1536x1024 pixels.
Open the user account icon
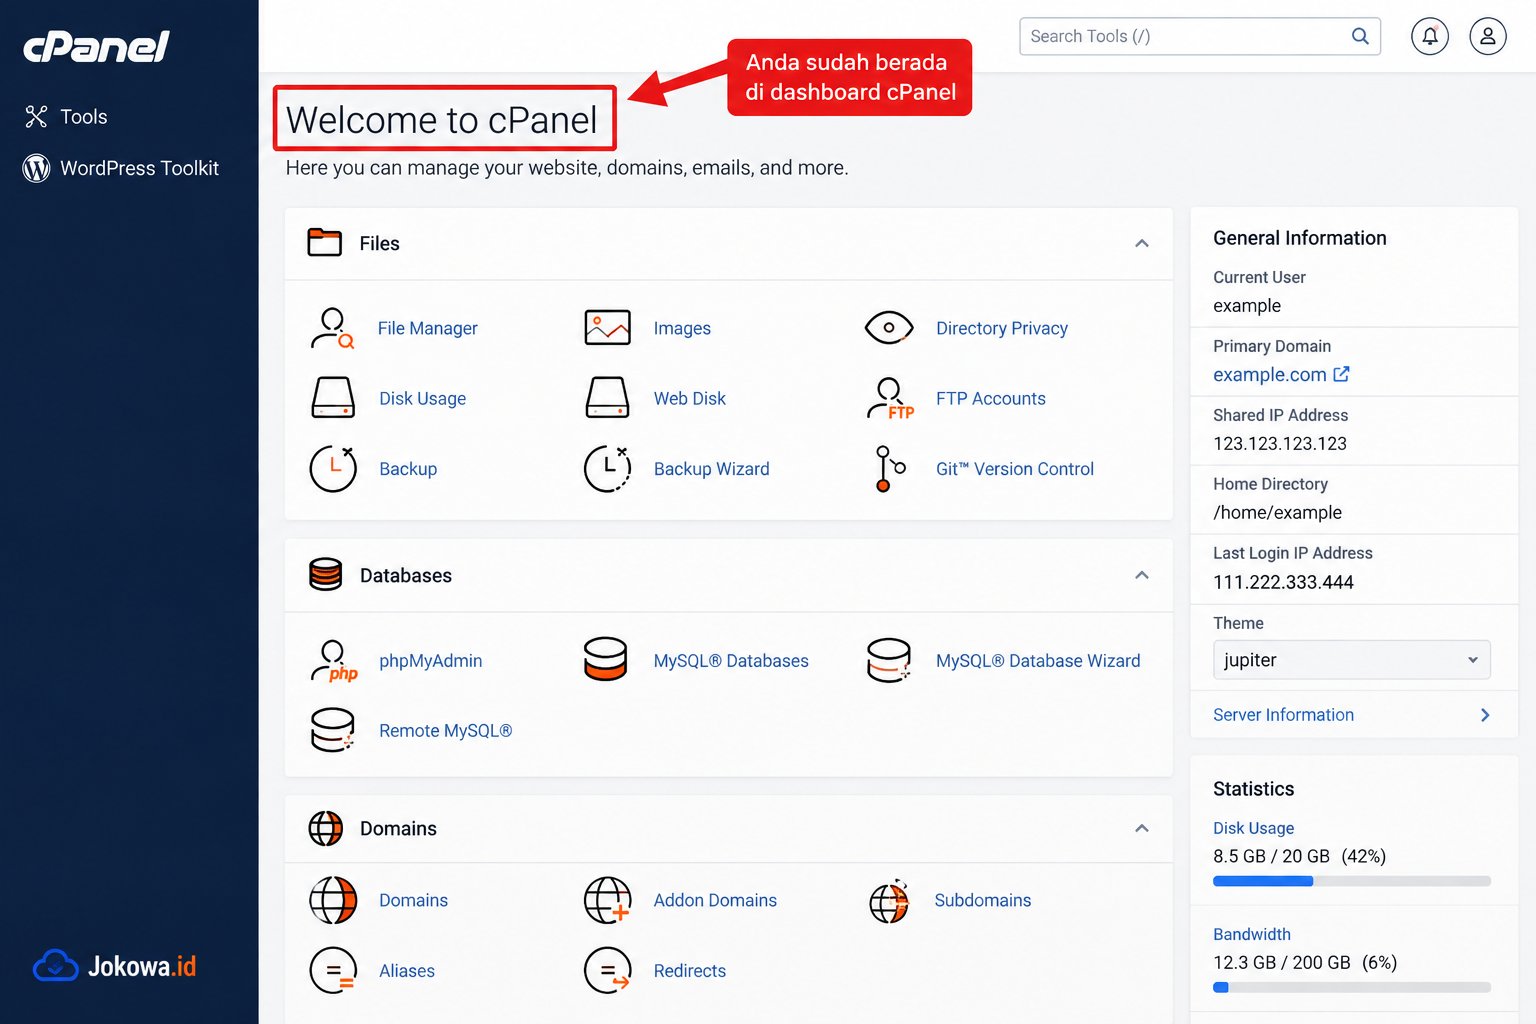[x=1488, y=36]
